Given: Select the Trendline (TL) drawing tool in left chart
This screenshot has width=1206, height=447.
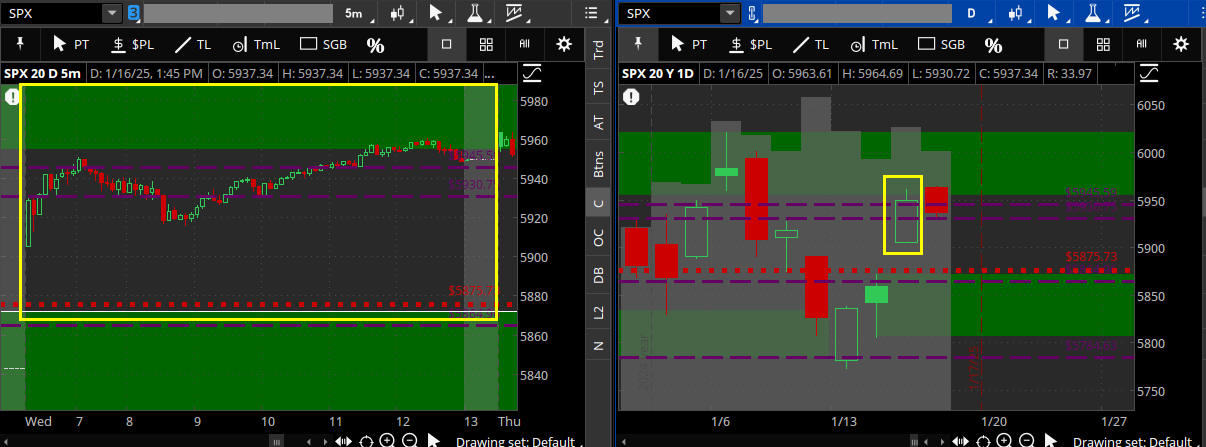Looking at the screenshot, I should click(x=193, y=45).
